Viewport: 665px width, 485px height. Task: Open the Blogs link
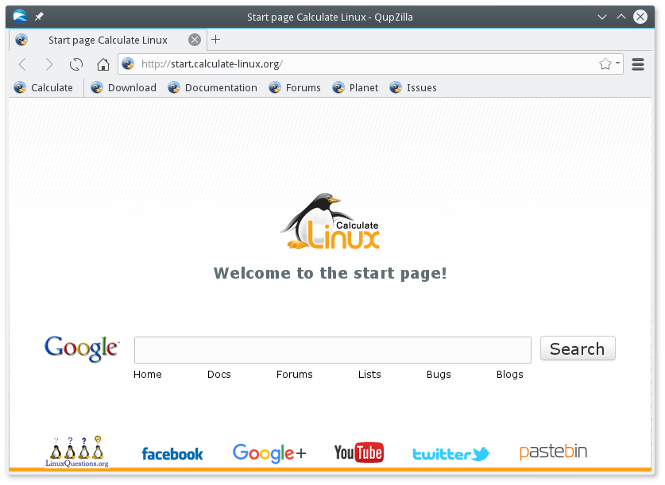[x=510, y=374]
